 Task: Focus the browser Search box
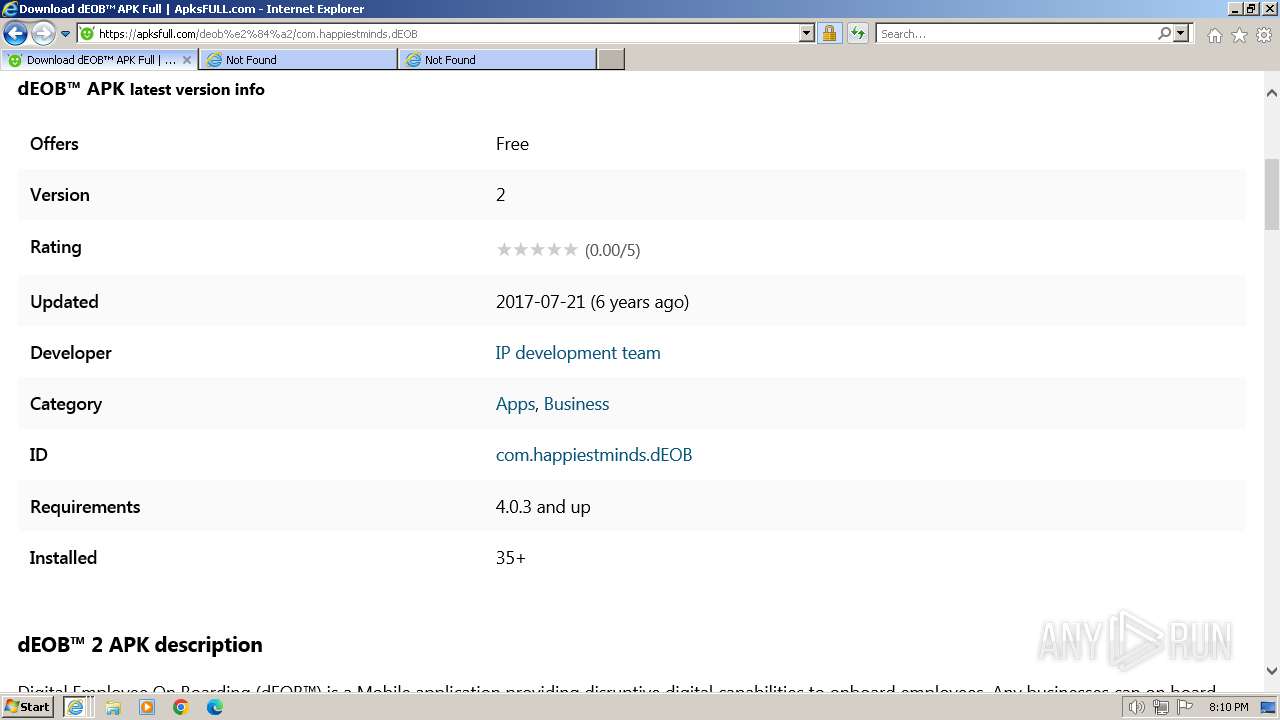tap(1016, 34)
